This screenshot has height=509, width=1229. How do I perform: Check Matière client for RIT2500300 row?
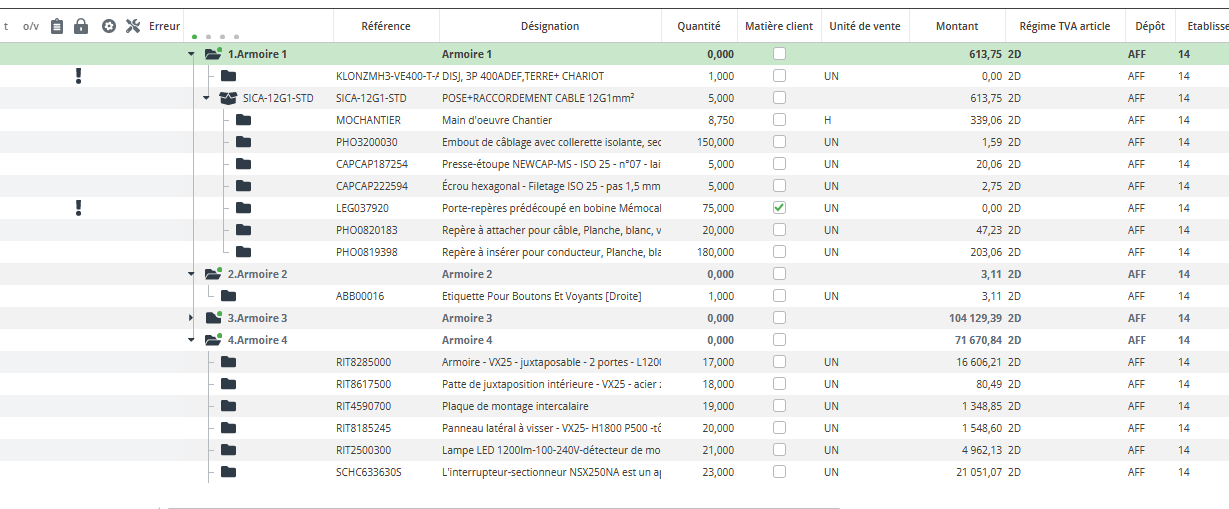click(x=779, y=449)
